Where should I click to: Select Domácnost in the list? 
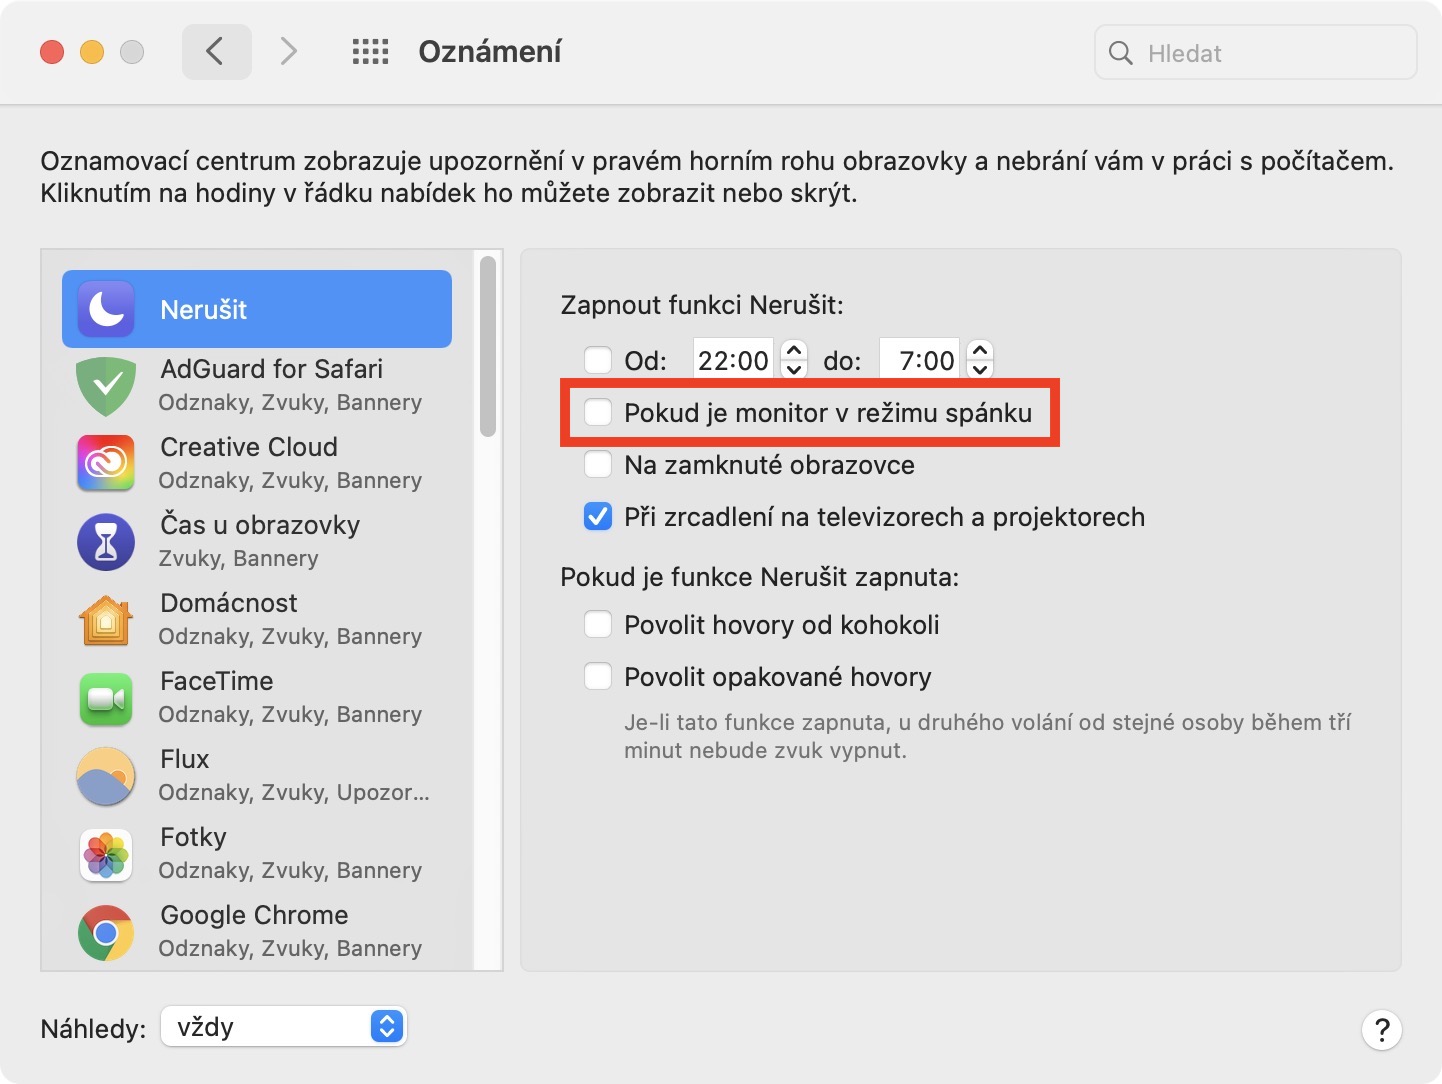(x=257, y=620)
